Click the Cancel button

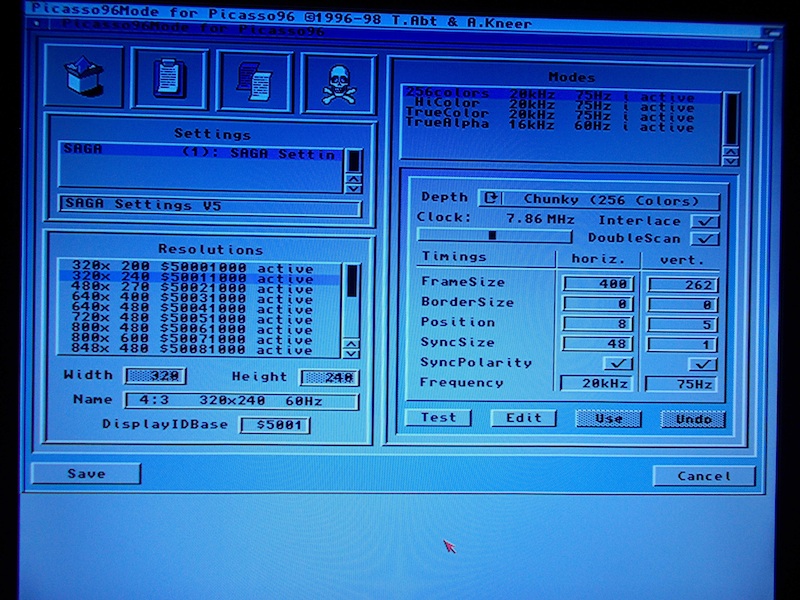coord(704,476)
